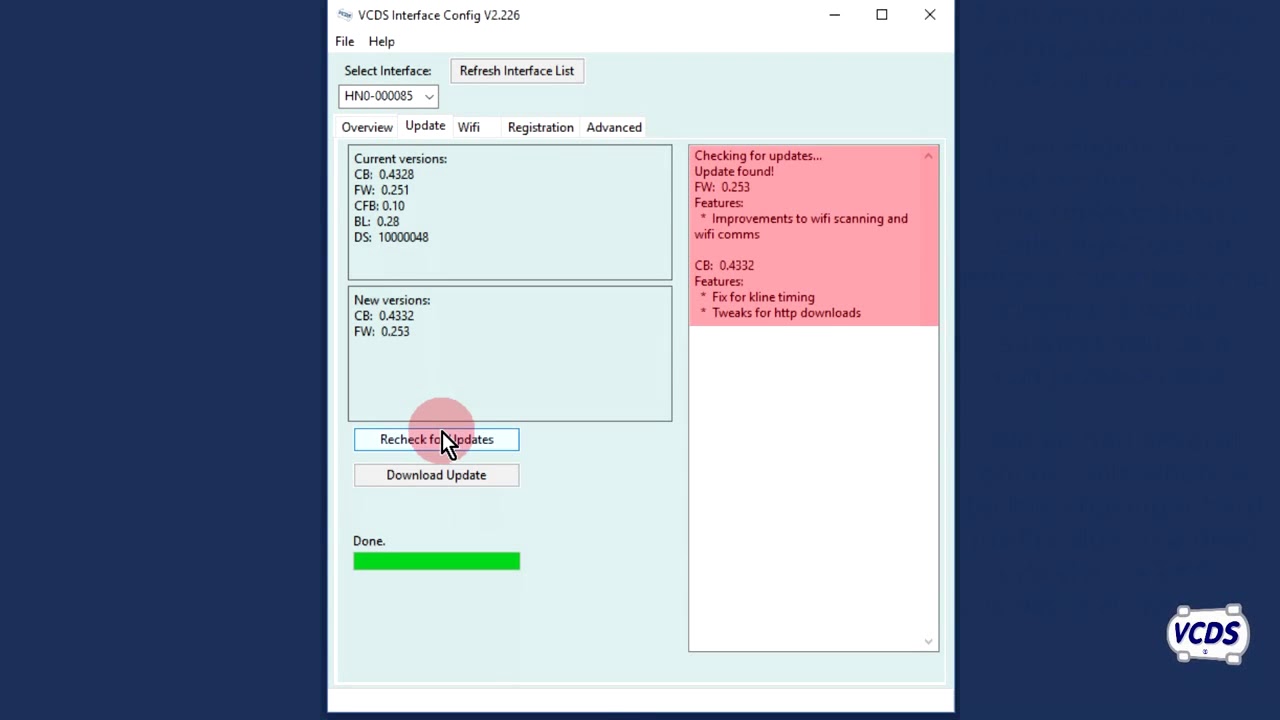Click 'FW: 0.253' in New versions box
Viewport: 1280px width, 720px height.
click(x=382, y=331)
